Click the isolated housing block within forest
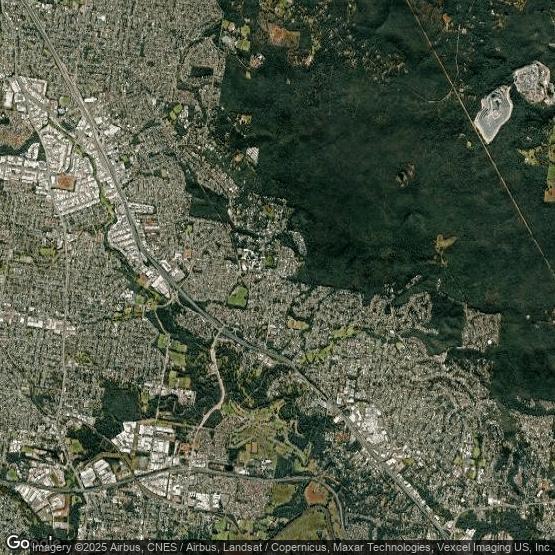Screen dimensions: 555x555 click(481, 330)
